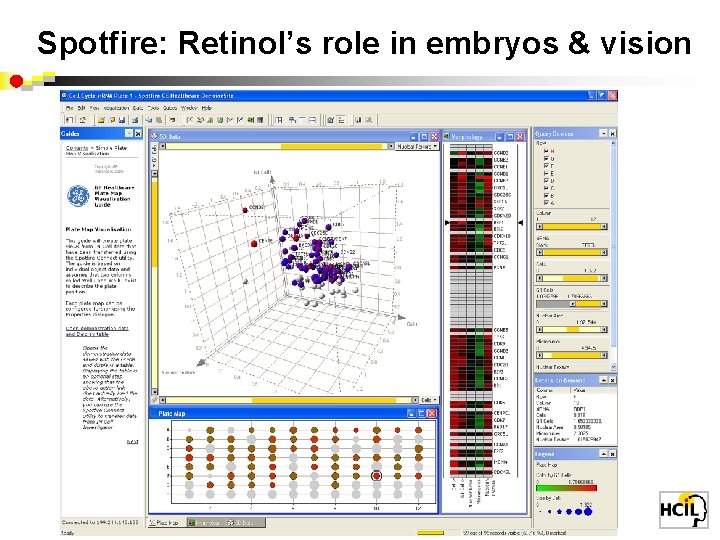Toggle the Row F checkbox

(546, 166)
